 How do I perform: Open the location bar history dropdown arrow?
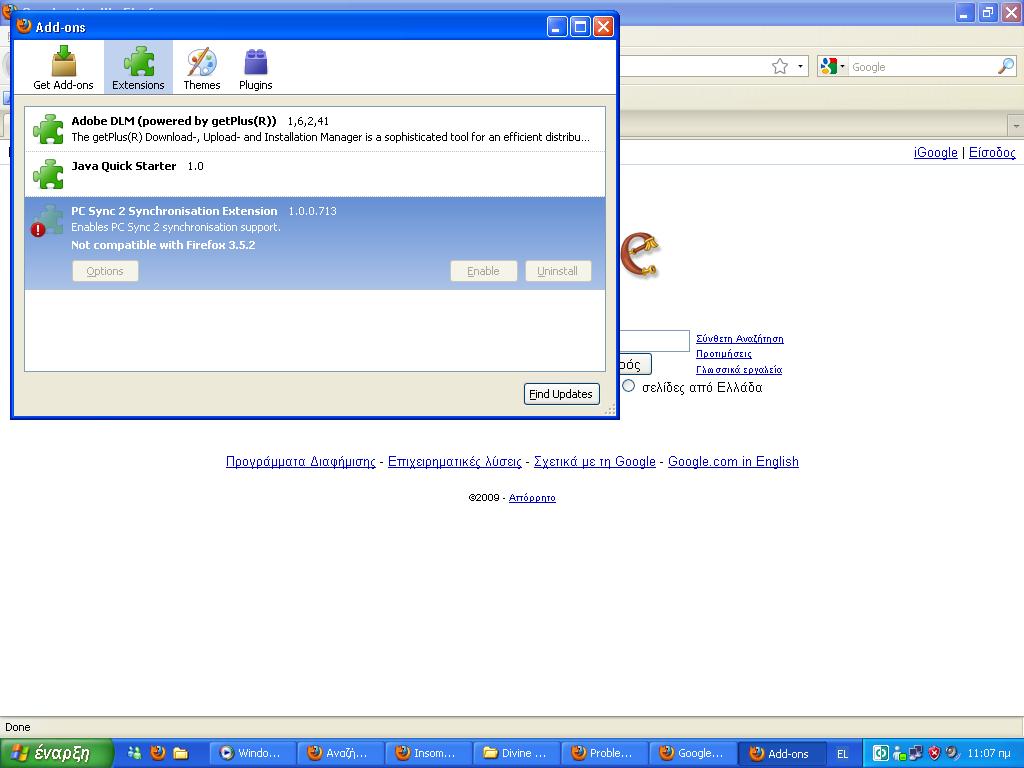(801, 67)
